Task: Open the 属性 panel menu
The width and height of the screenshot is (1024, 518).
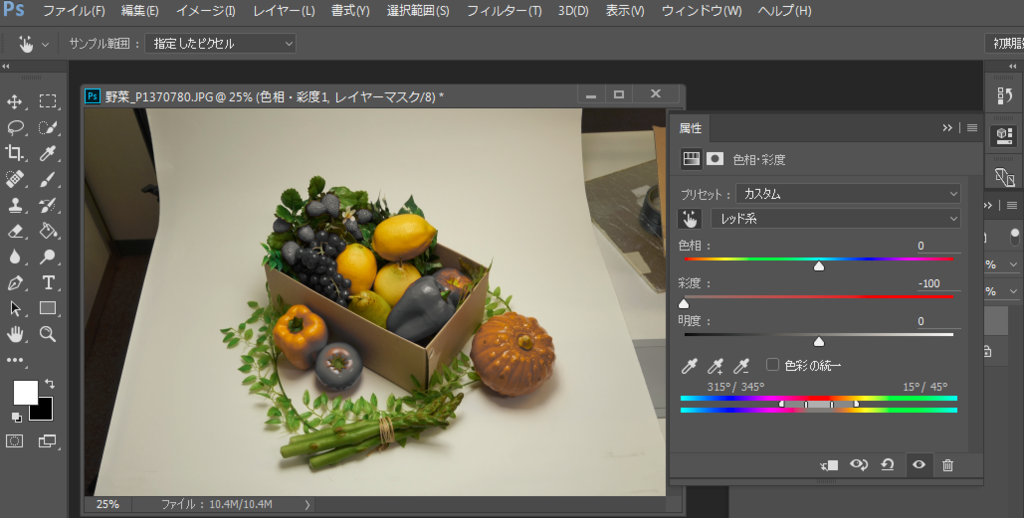Action: (x=972, y=128)
